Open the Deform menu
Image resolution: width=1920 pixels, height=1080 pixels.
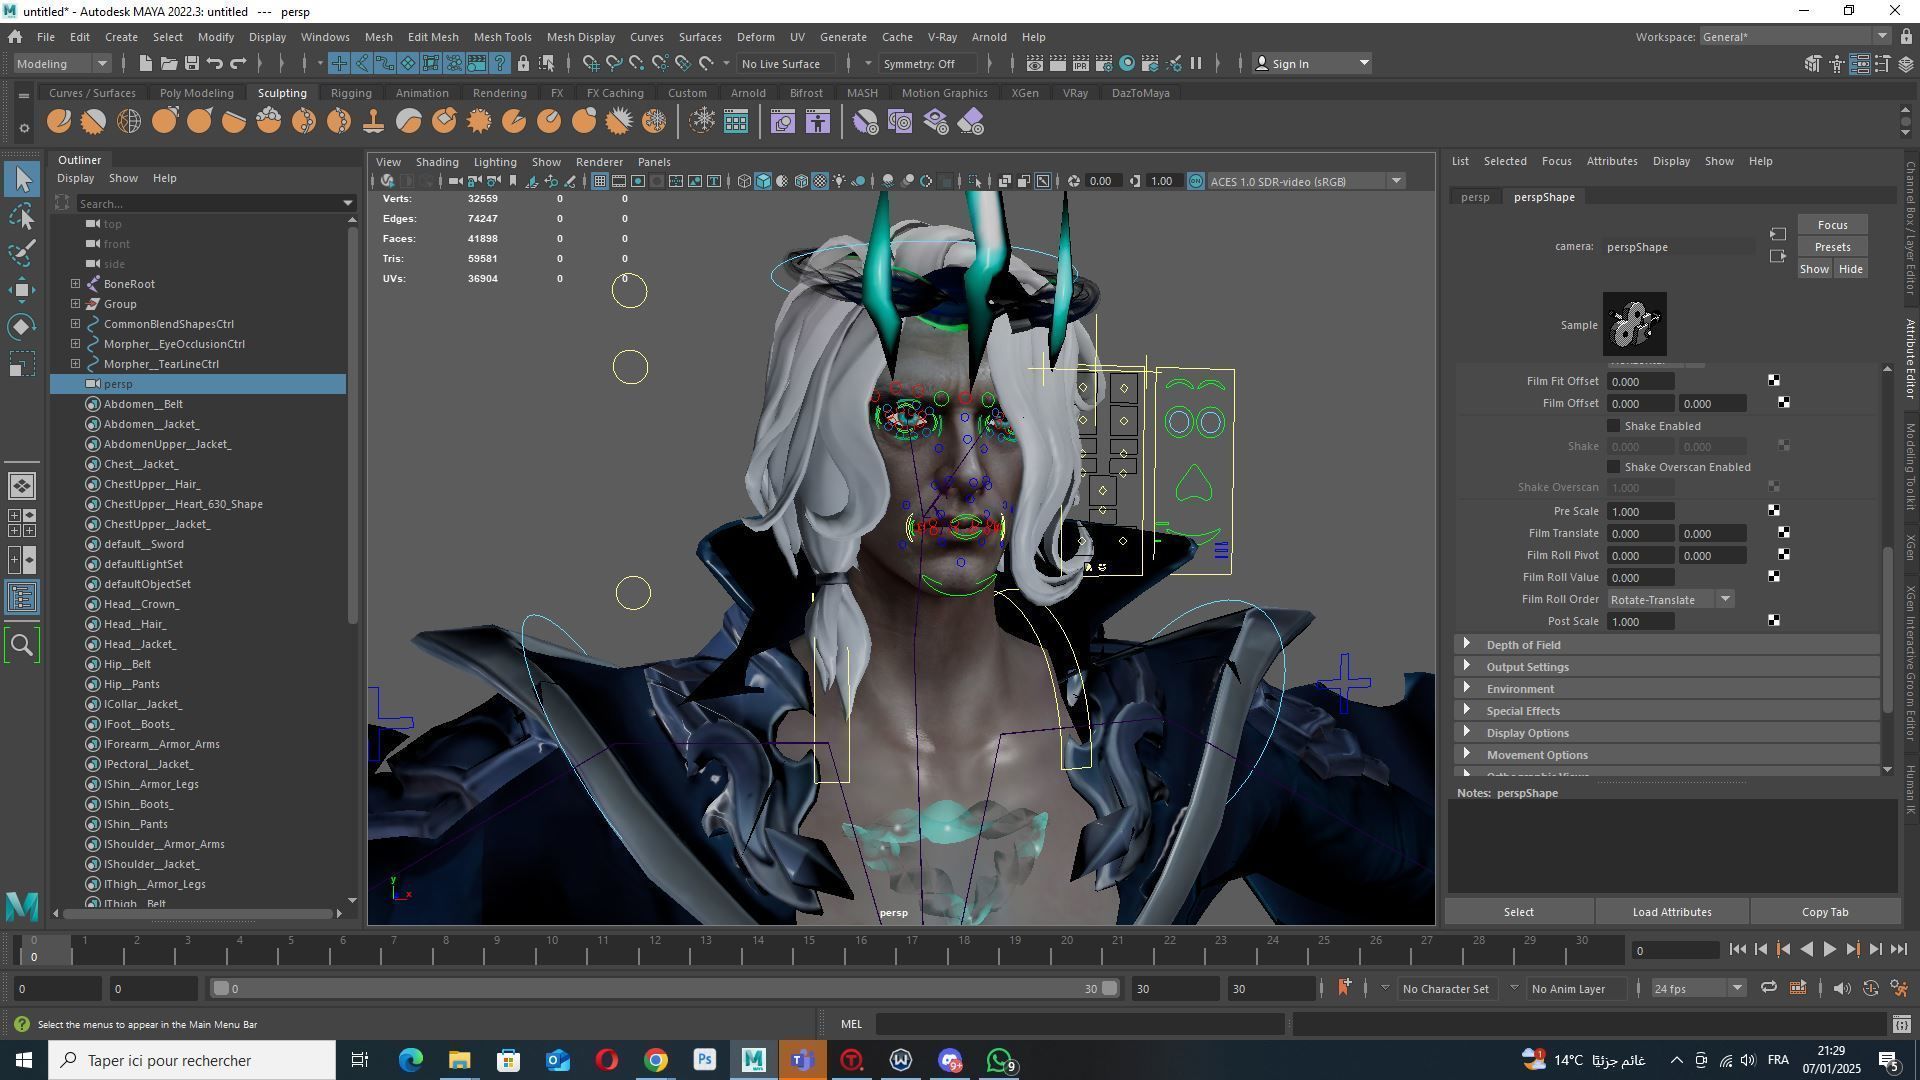[755, 37]
